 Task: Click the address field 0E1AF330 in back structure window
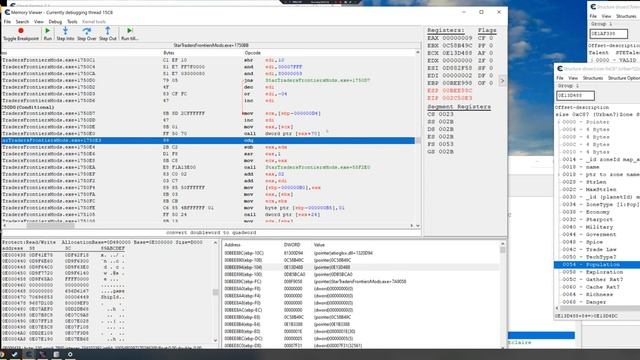click(x=608, y=34)
